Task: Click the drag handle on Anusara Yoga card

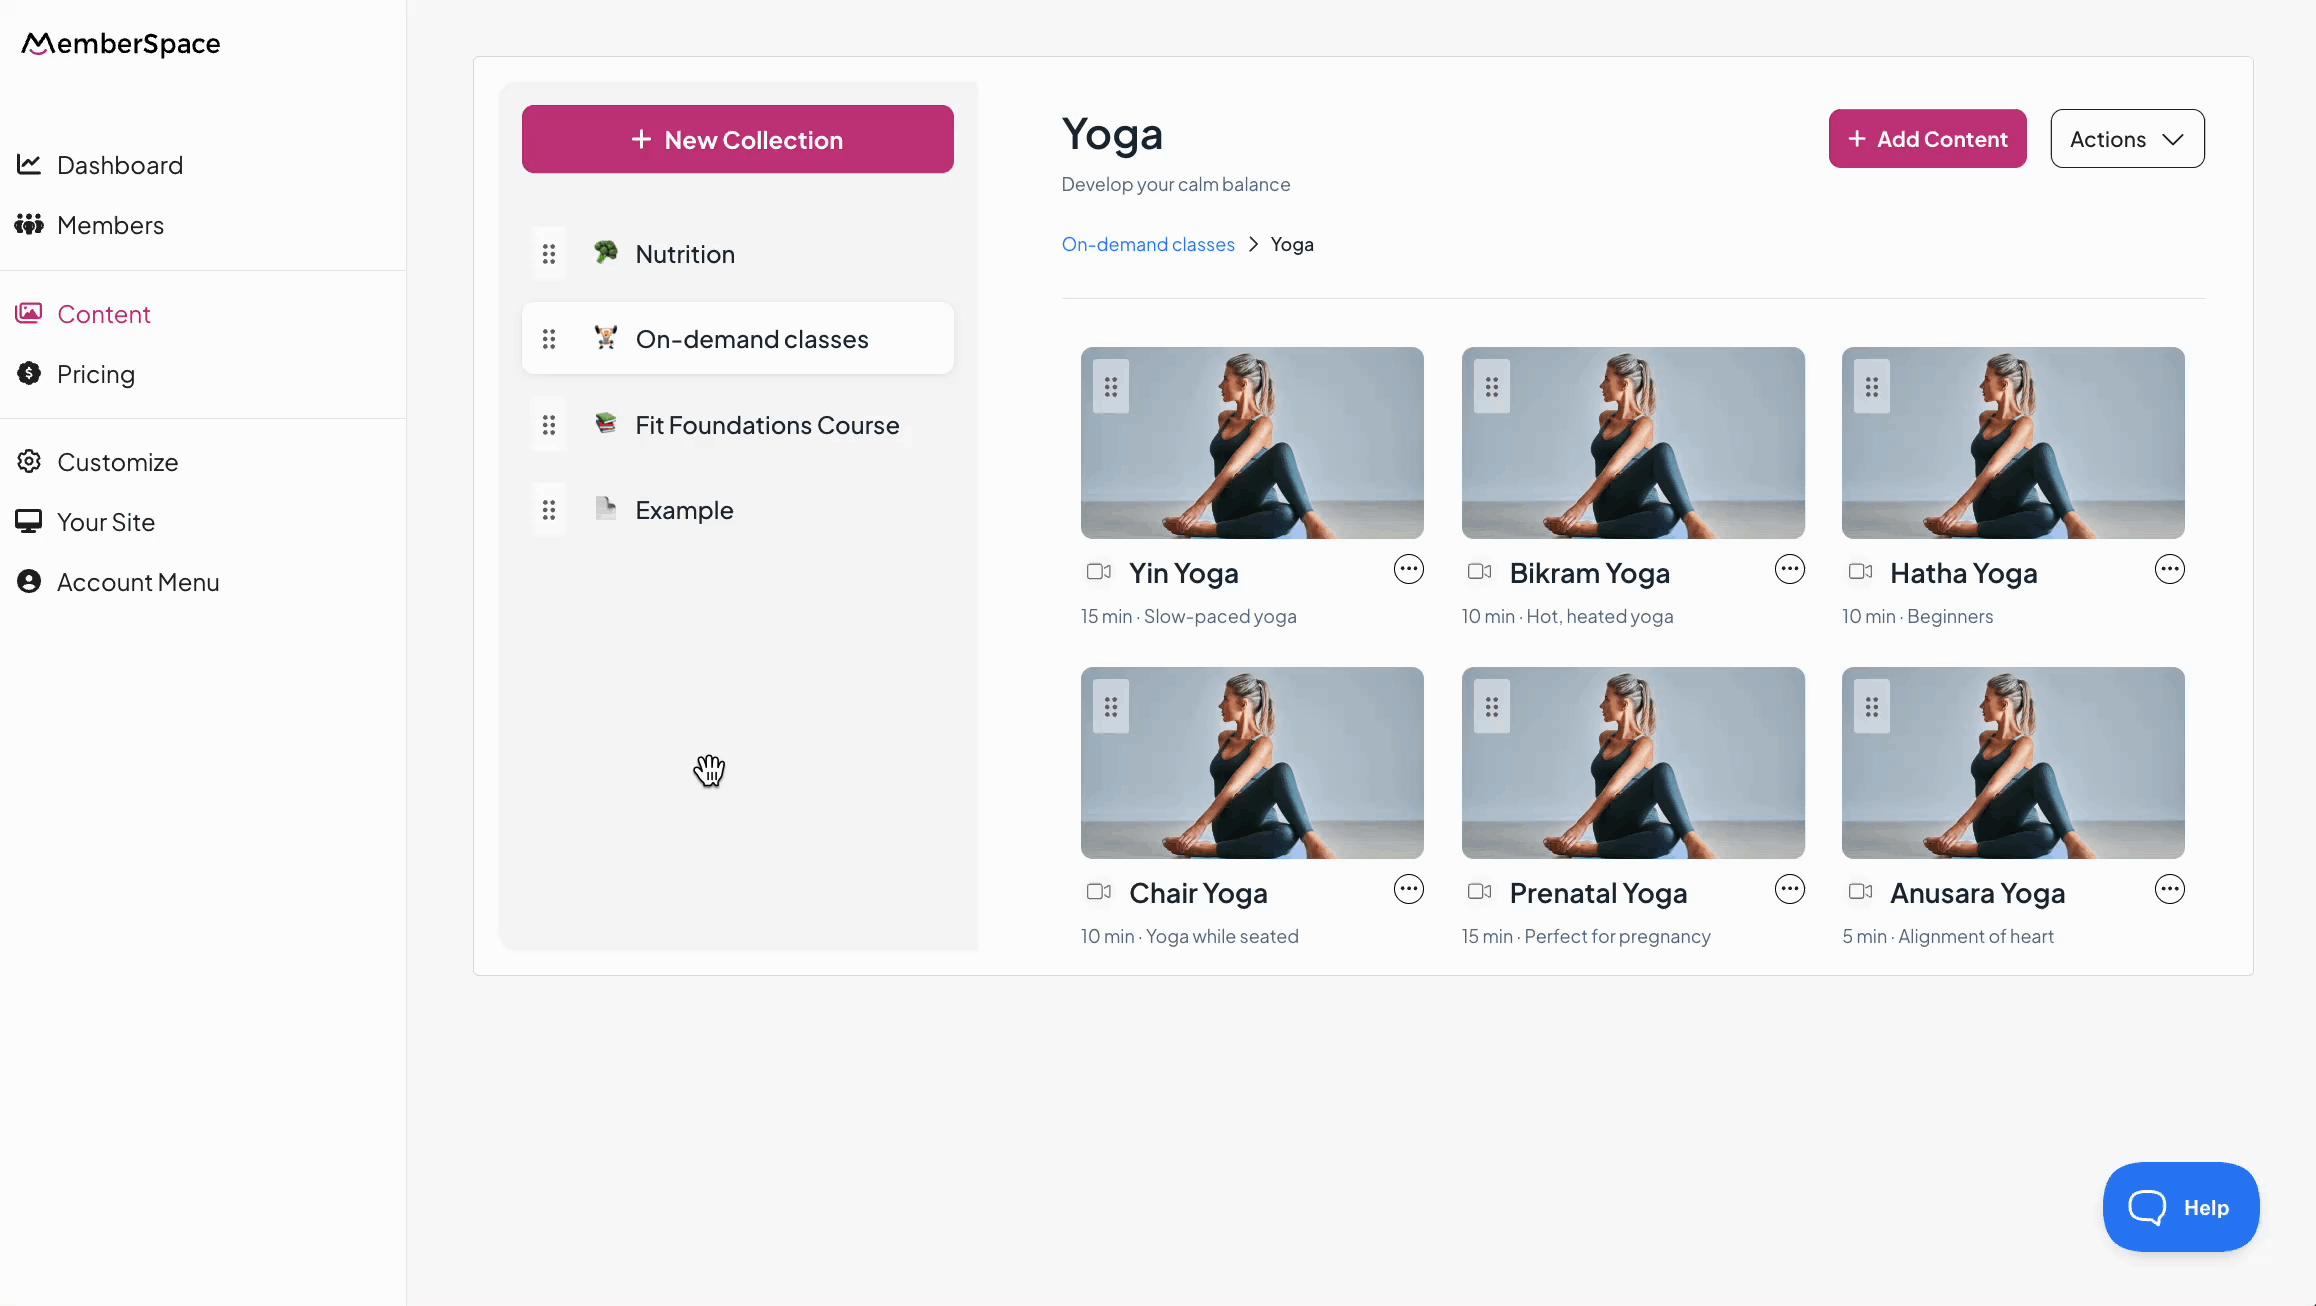Action: (x=1872, y=707)
